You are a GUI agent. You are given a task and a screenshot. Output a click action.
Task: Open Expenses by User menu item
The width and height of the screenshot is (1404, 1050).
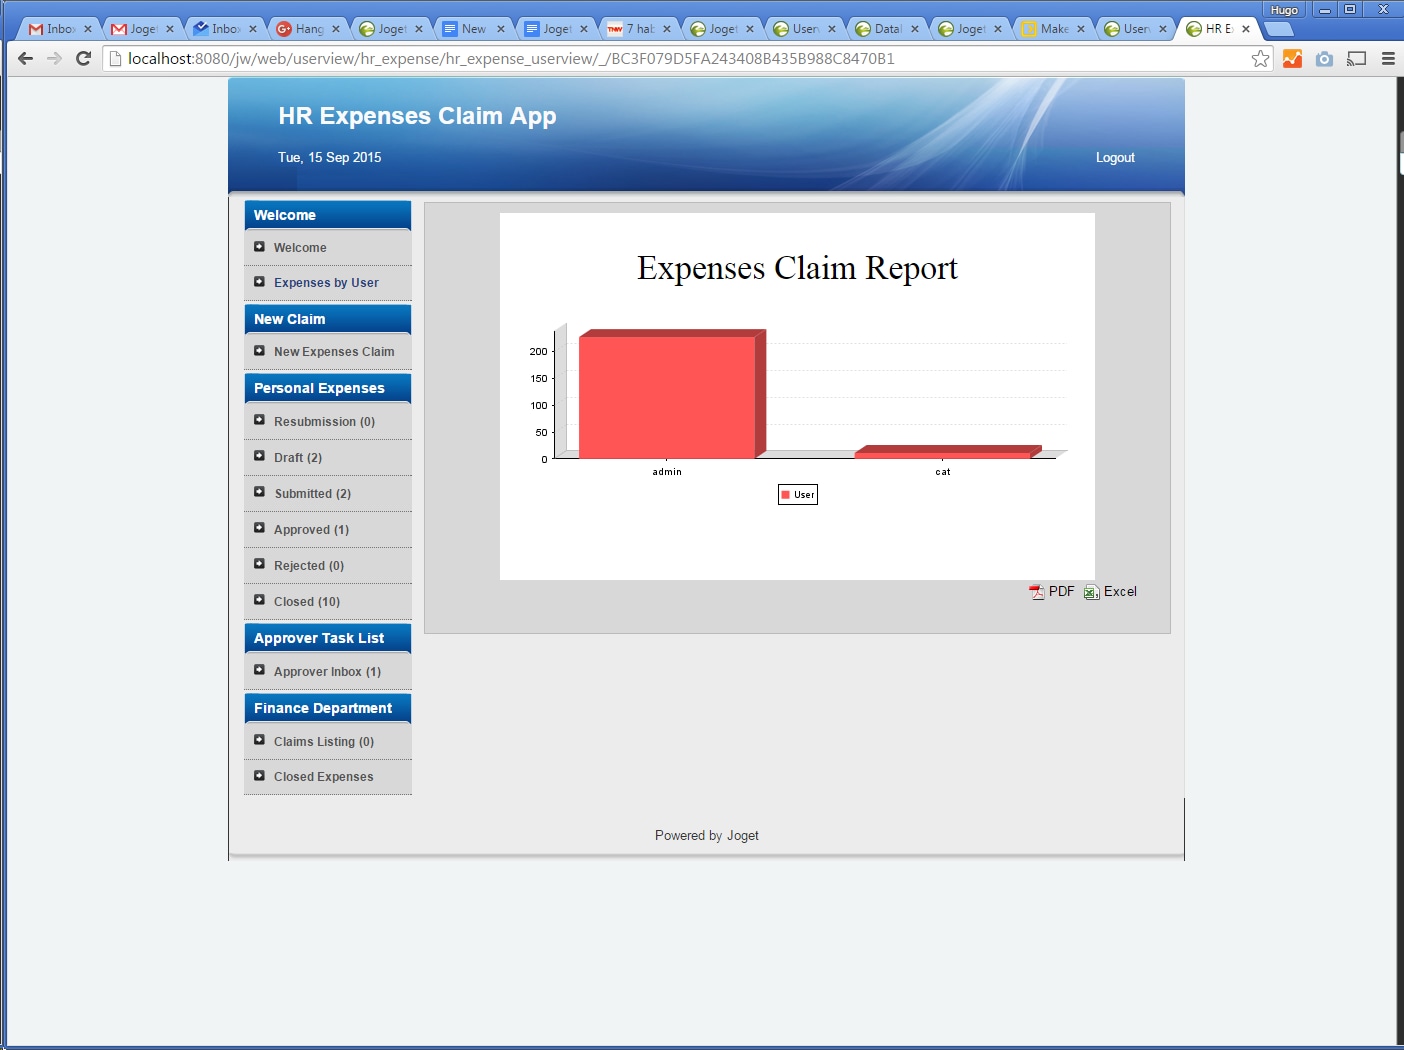[x=326, y=283]
